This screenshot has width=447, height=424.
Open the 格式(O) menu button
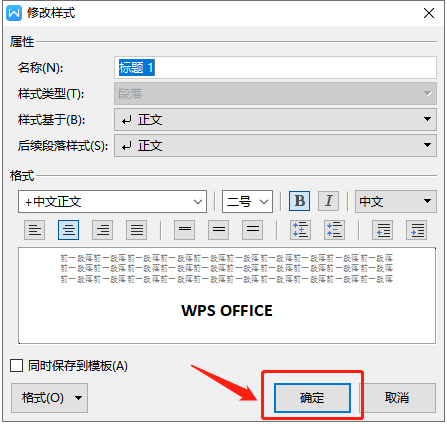49,398
